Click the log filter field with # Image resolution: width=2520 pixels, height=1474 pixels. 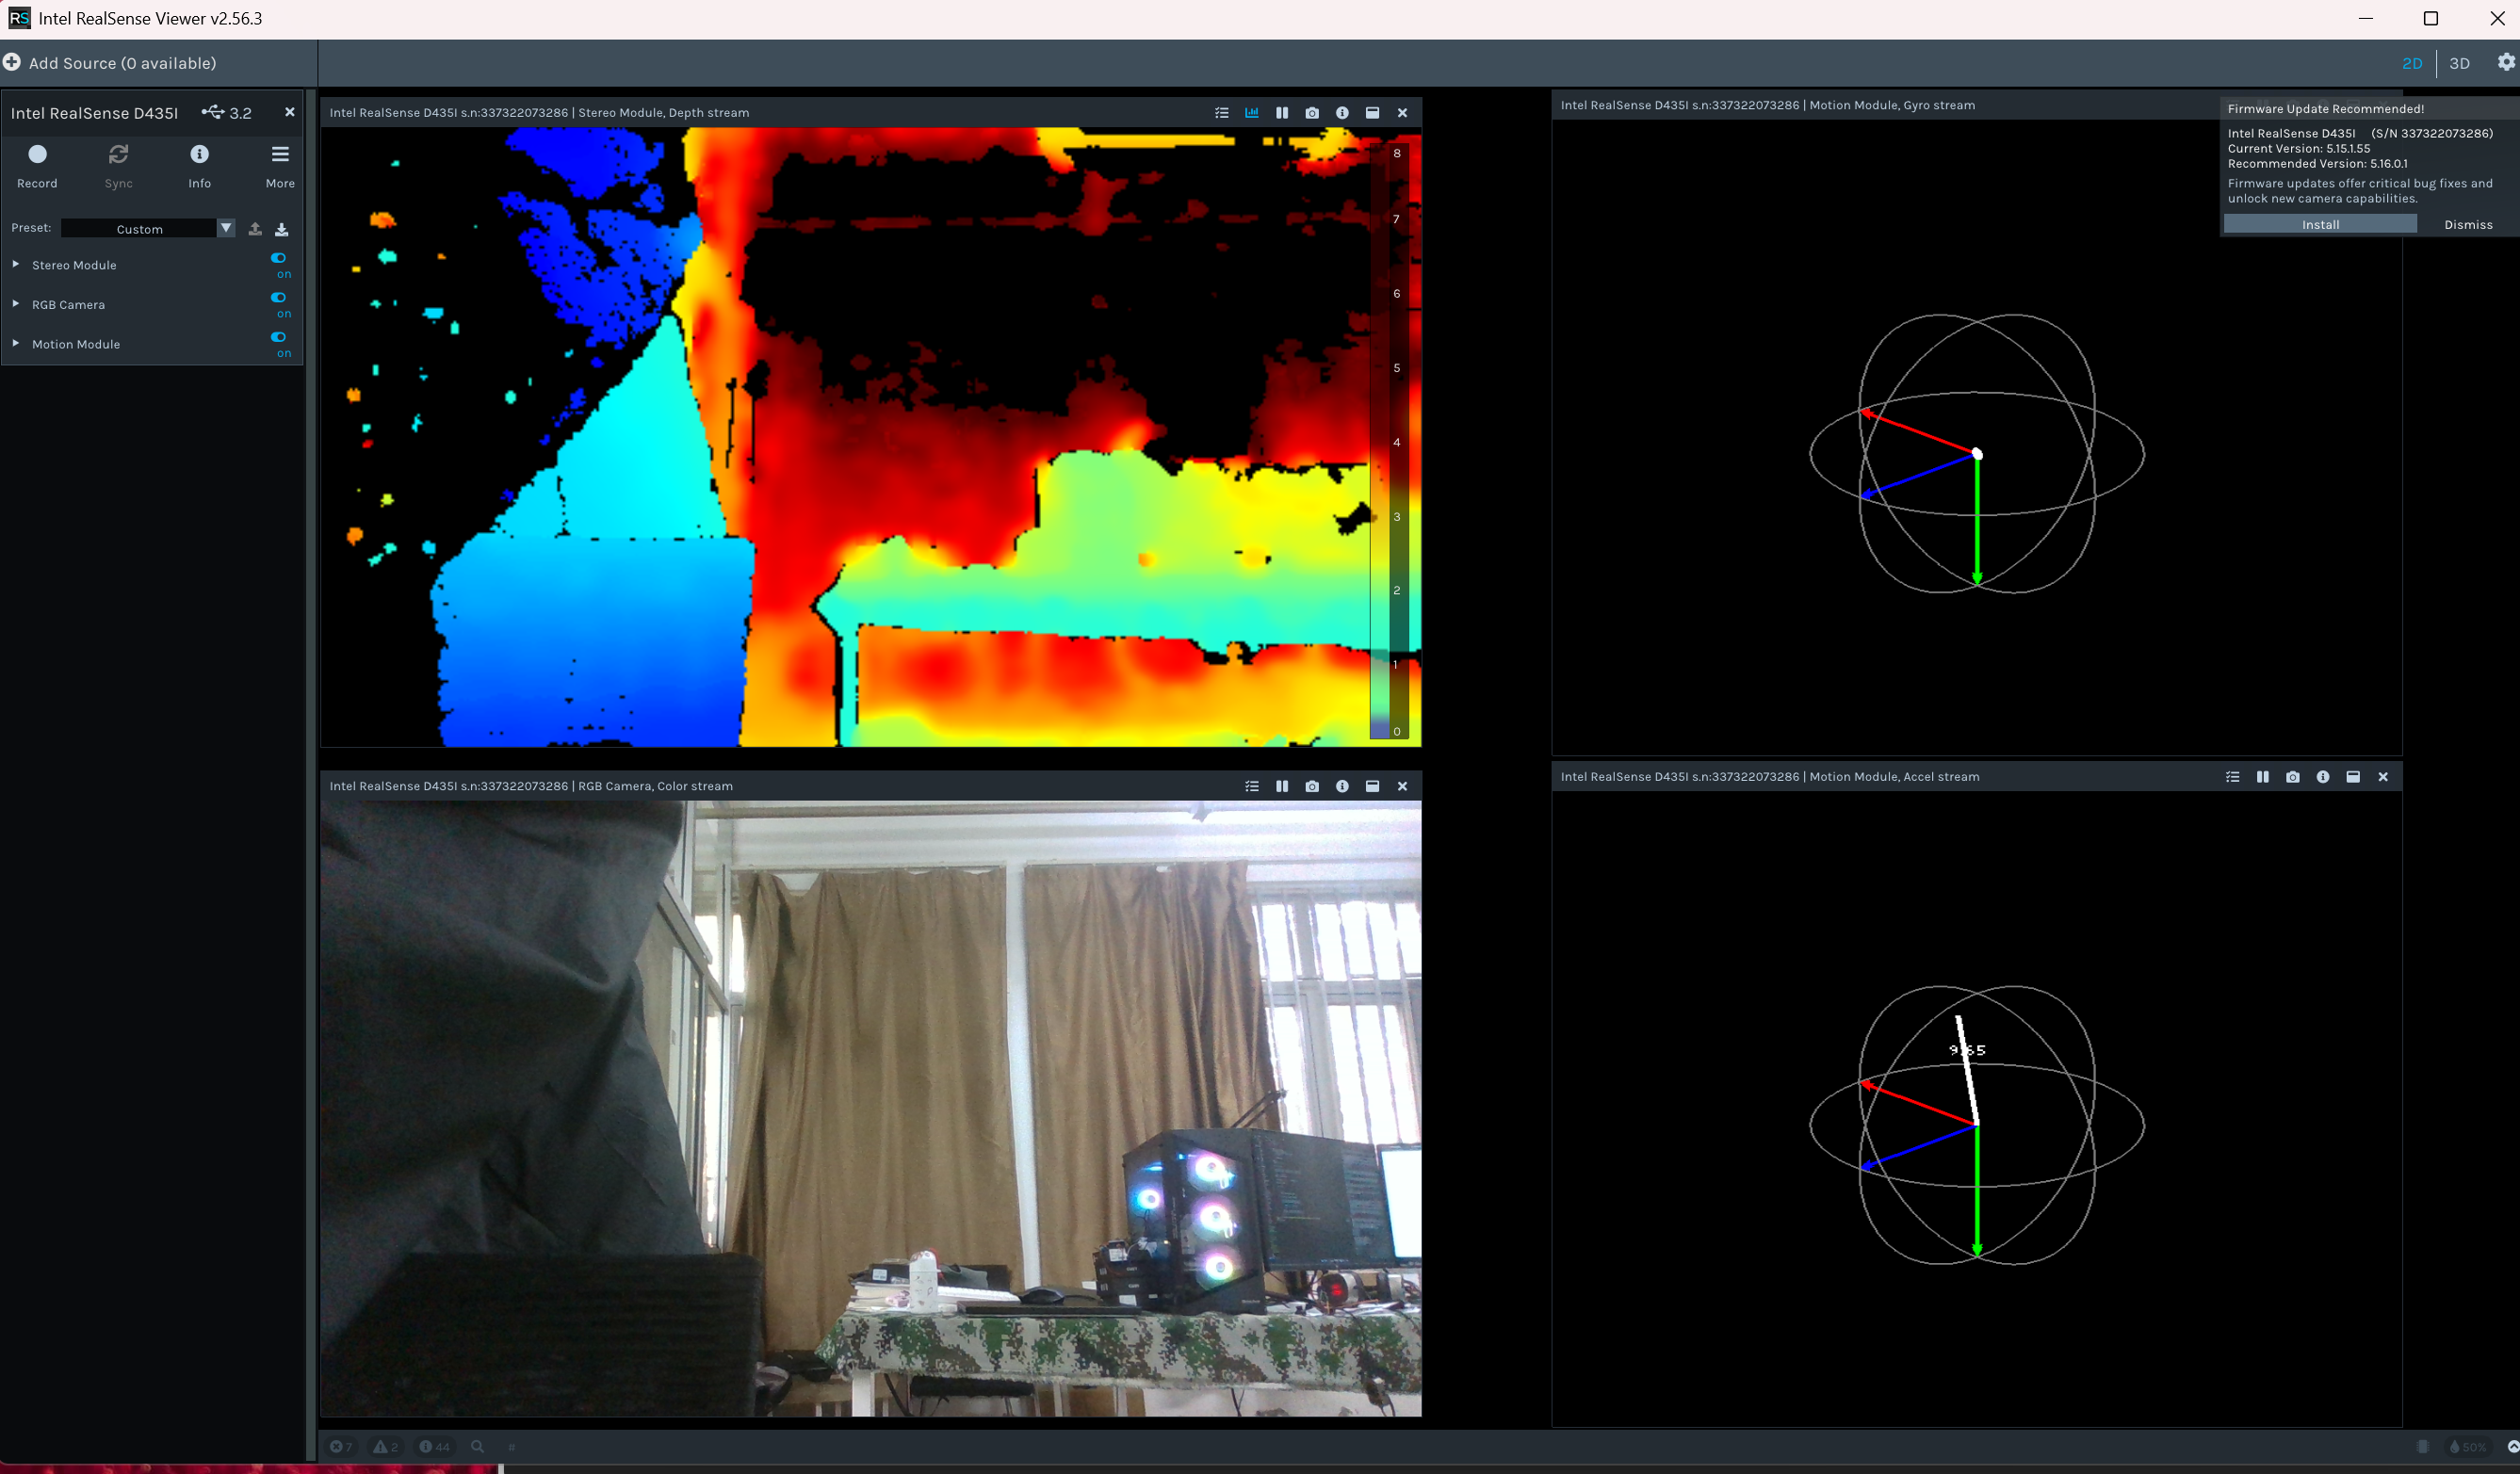511,1446
